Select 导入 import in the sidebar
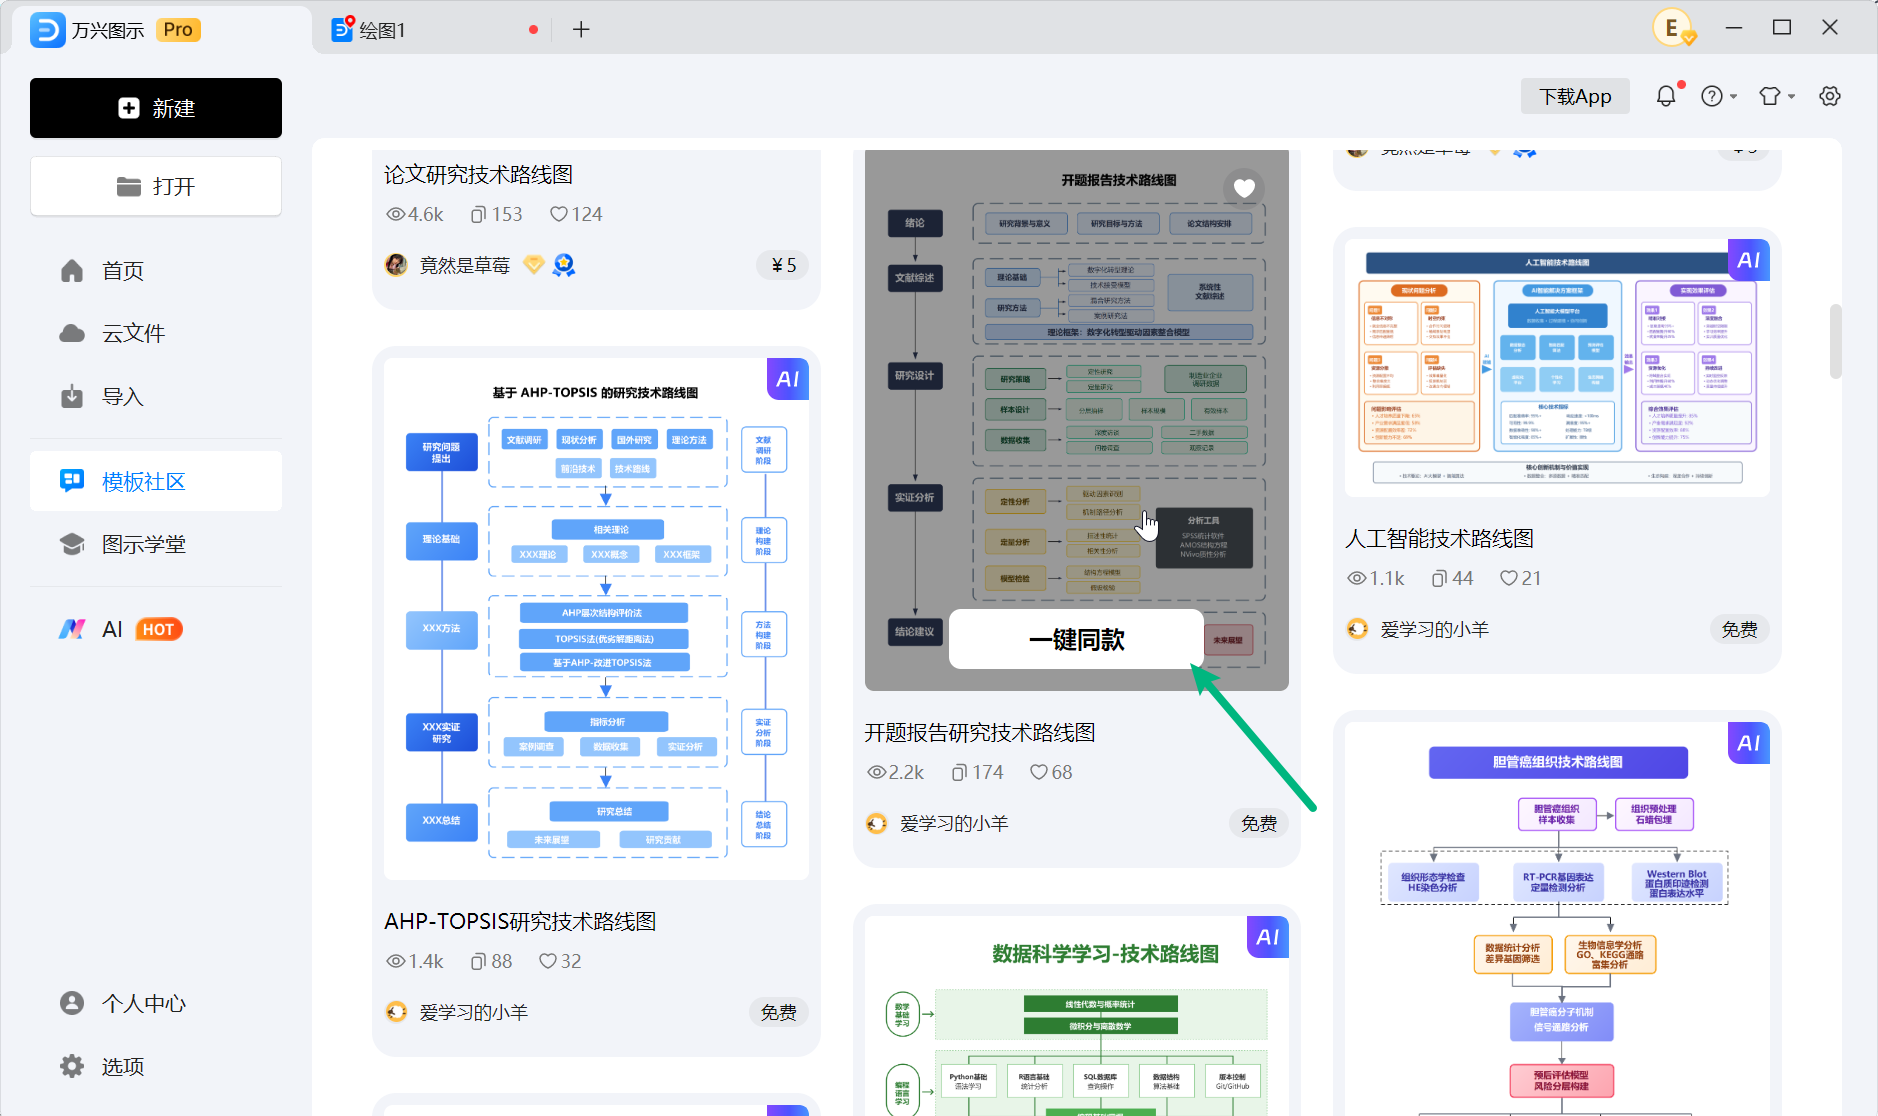1878x1116 pixels. 156,397
